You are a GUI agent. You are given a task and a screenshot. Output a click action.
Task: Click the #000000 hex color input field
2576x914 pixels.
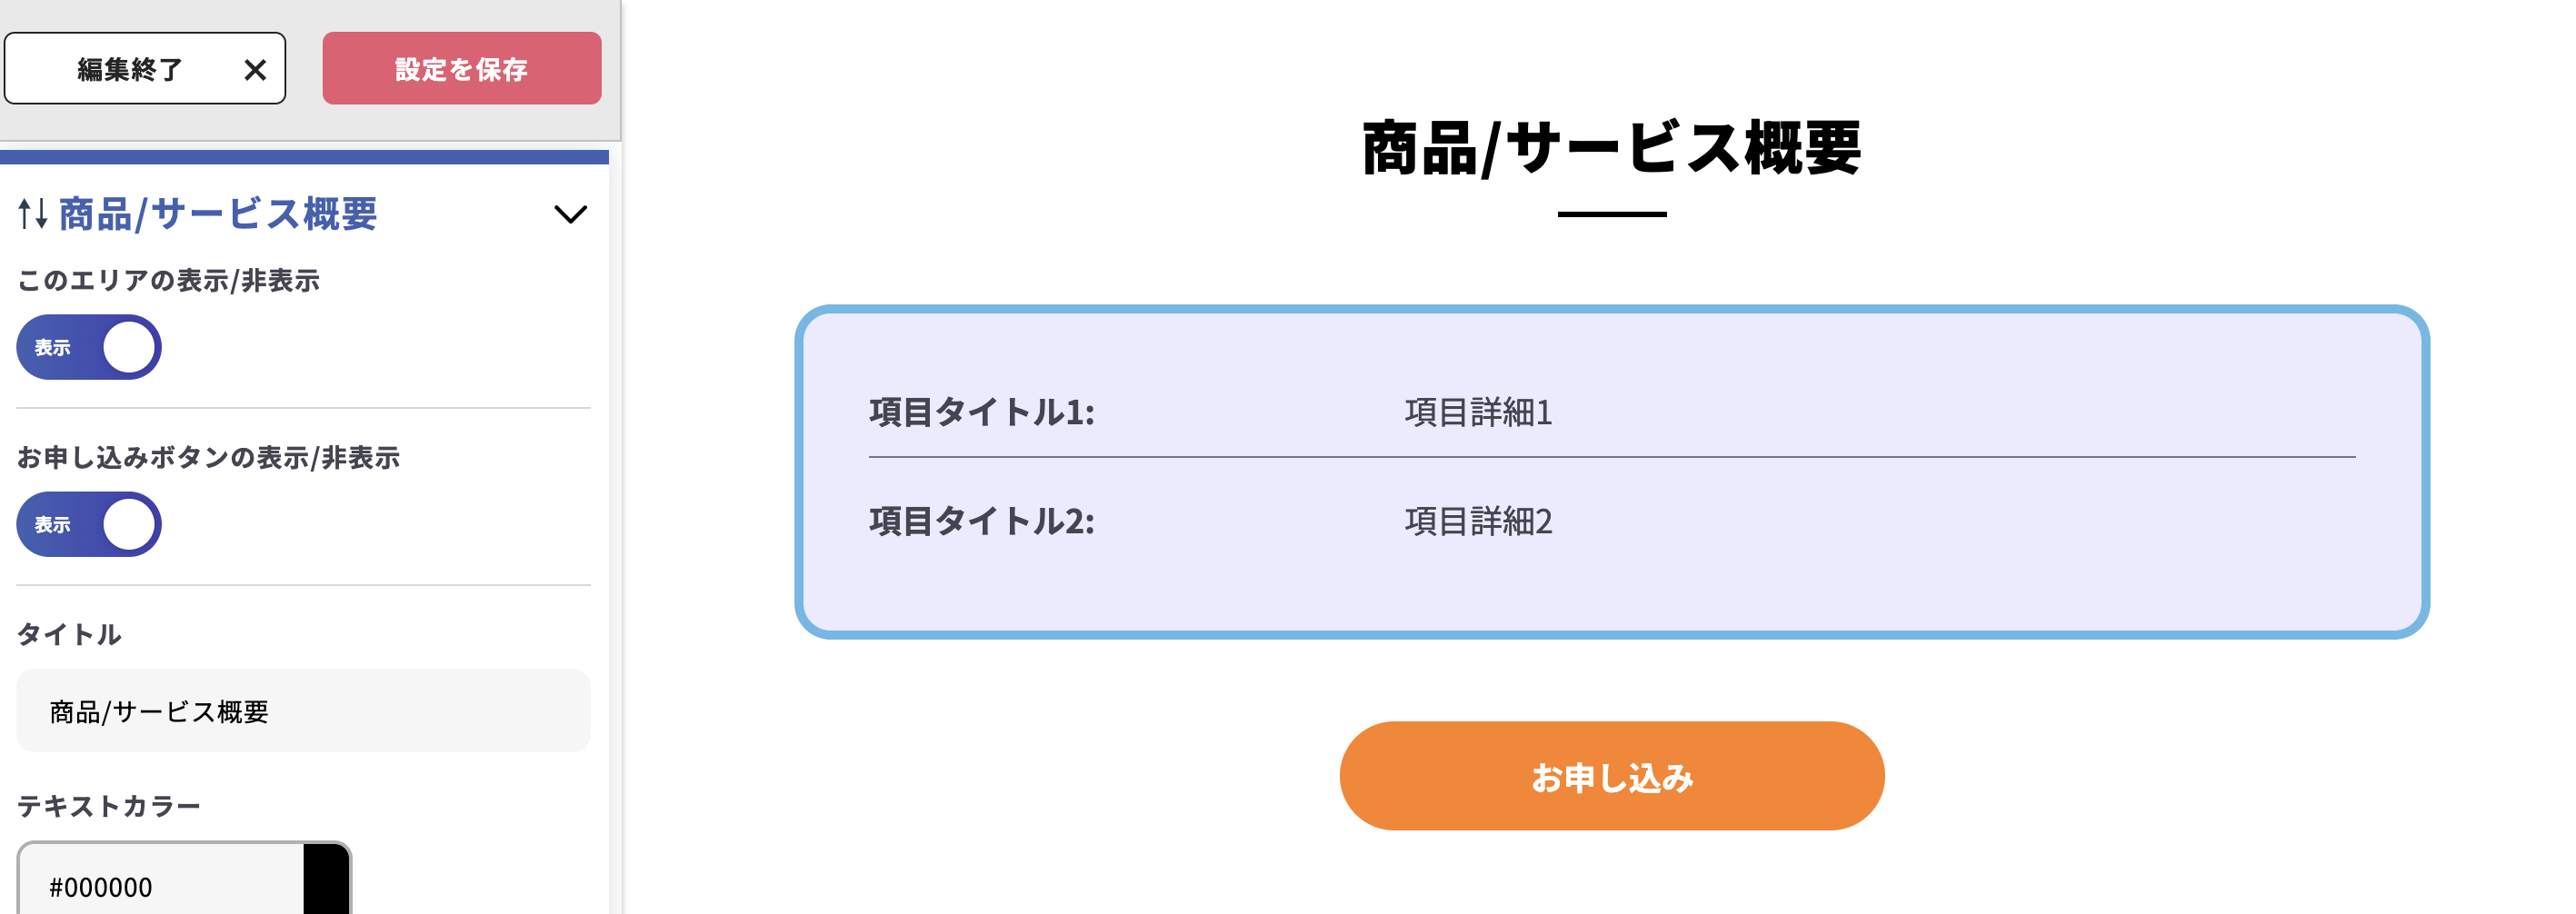(150, 886)
